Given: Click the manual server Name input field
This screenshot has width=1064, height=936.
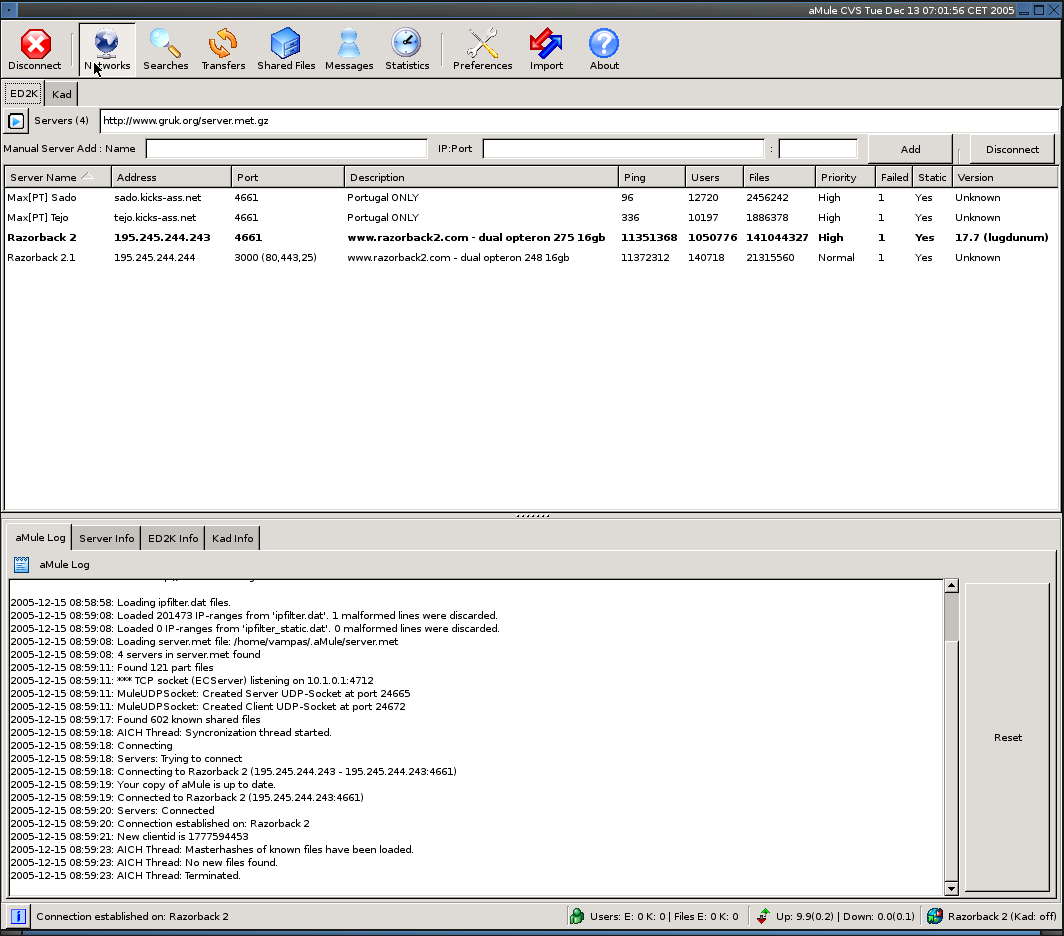Looking at the screenshot, I should click(x=286, y=149).
